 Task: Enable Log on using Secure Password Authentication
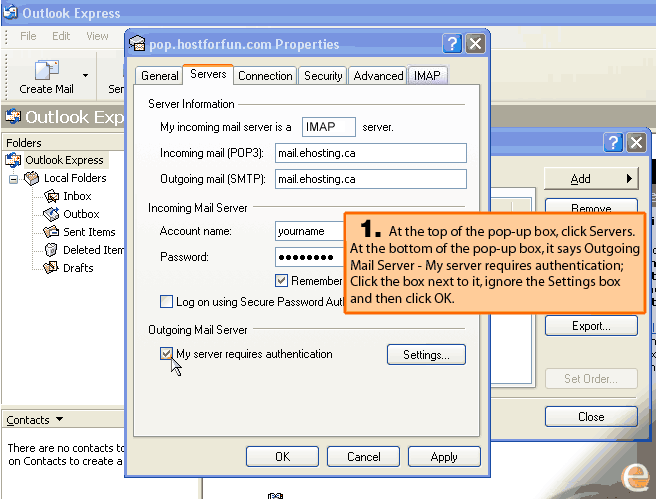point(166,301)
